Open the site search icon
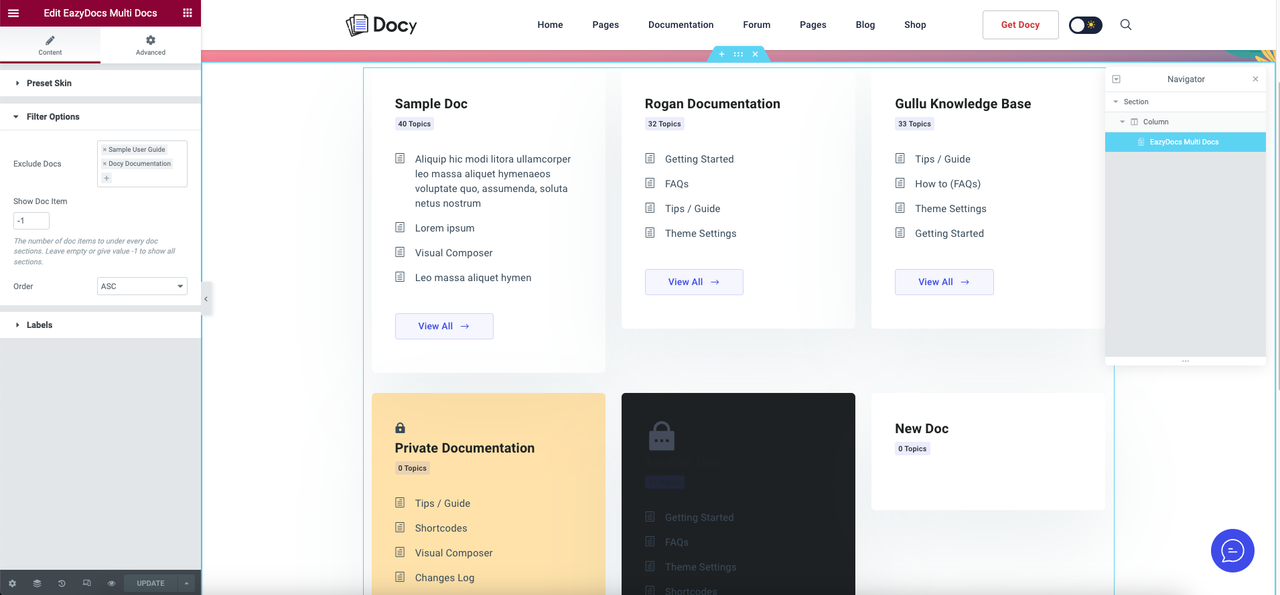 tap(1126, 25)
